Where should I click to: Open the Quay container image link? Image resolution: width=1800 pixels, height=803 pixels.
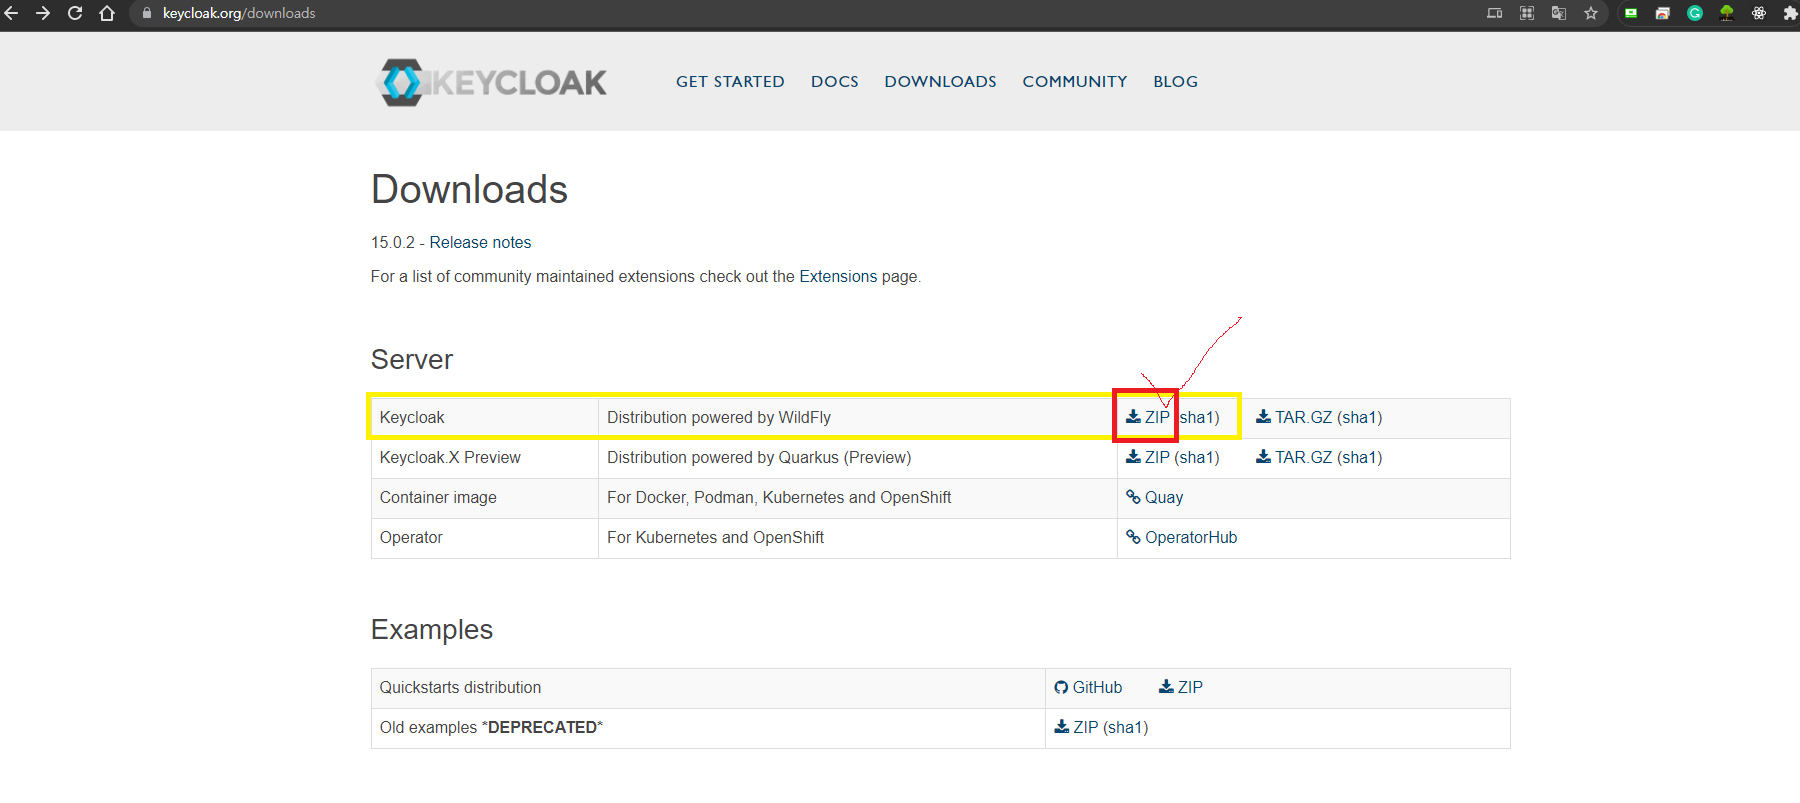(1155, 497)
